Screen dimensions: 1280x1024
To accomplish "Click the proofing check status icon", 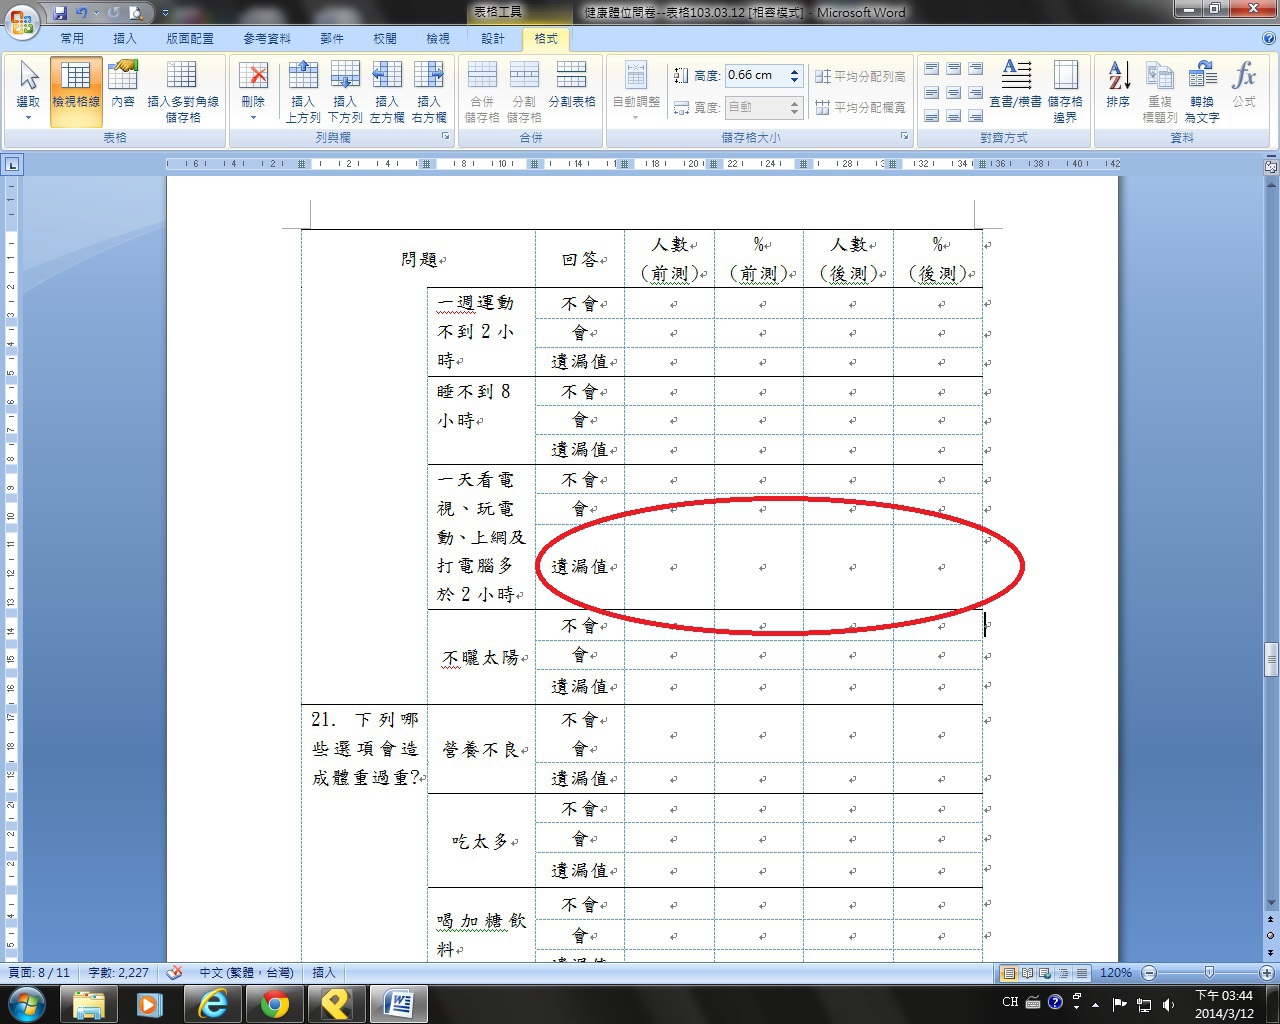I will pyautogui.click(x=174, y=973).
